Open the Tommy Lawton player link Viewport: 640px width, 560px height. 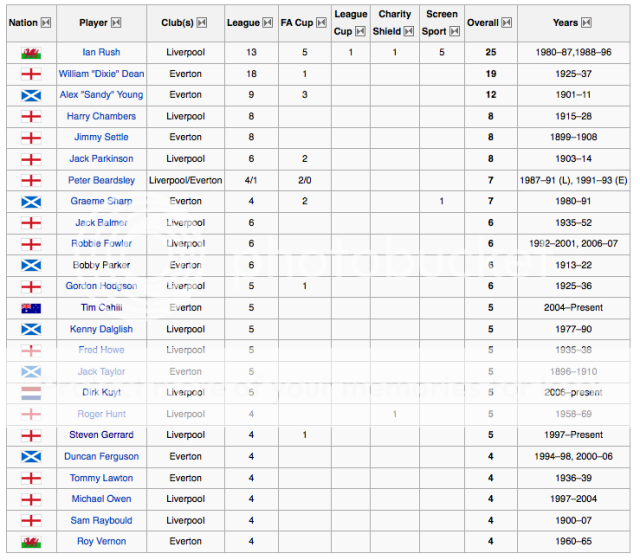(101, 478)
